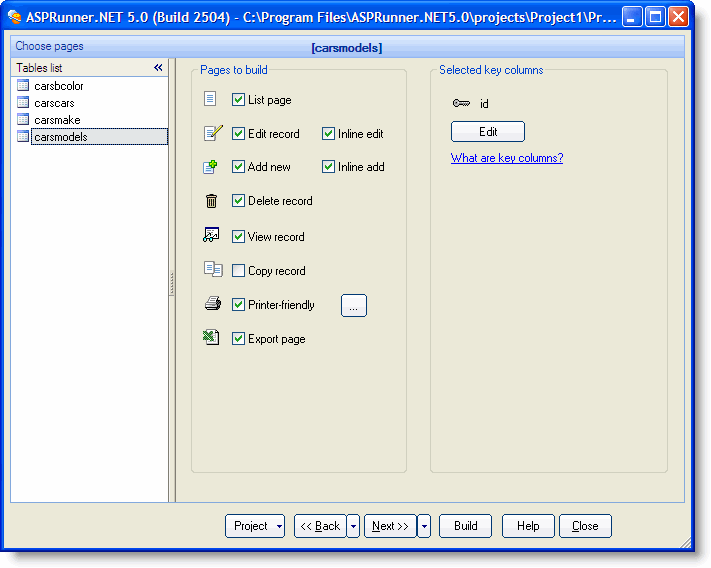The image size is (711, 568).
Task: Click the Edit record pencil icon
Action: 213,133
